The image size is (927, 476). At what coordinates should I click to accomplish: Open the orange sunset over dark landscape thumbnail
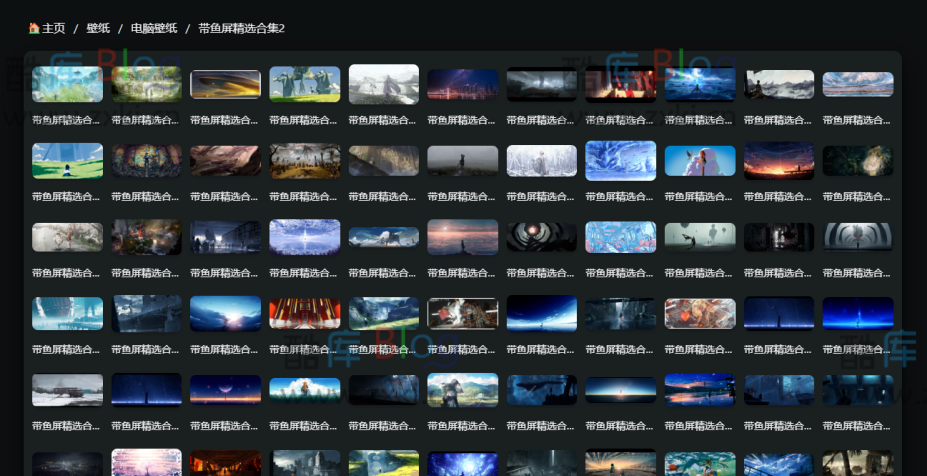point(779,161)
